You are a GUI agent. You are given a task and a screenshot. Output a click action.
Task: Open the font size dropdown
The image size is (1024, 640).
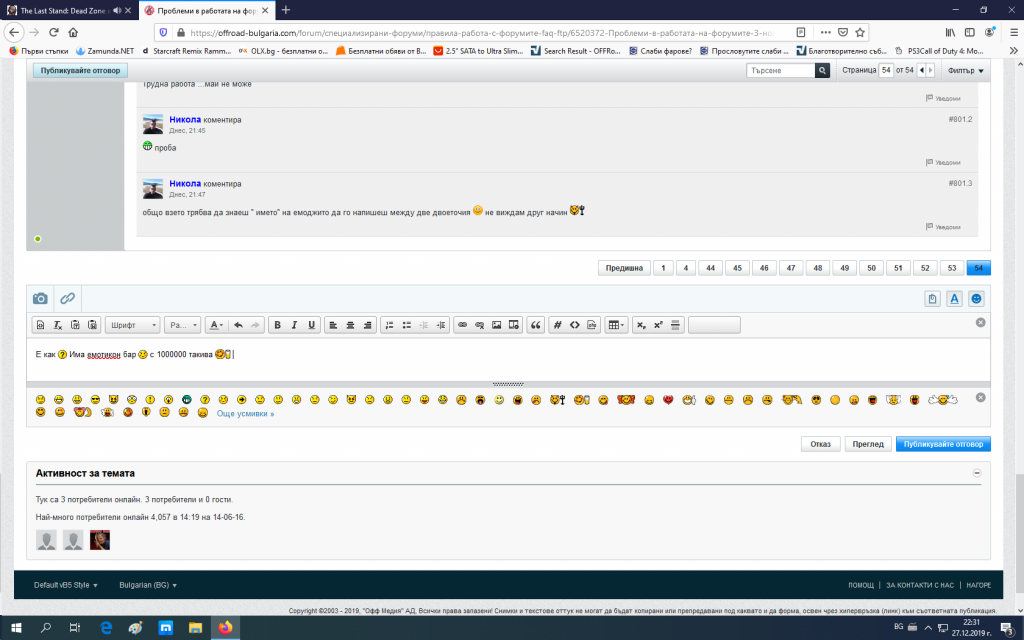pyautogui.click(x=182, y=325)
